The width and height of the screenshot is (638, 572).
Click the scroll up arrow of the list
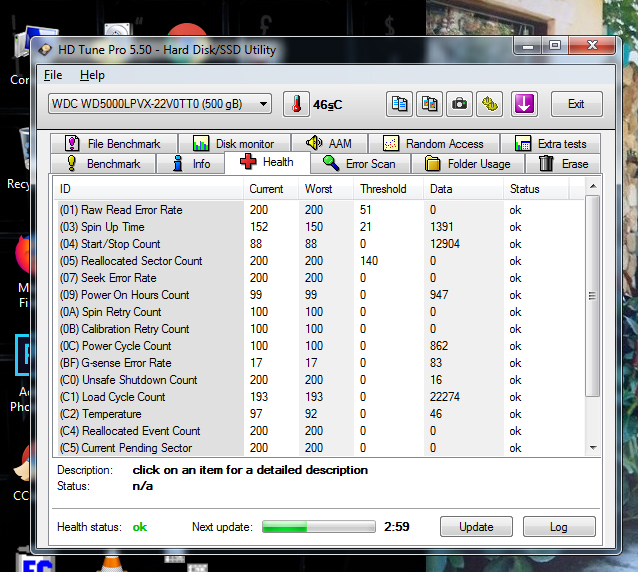point(593,186)
